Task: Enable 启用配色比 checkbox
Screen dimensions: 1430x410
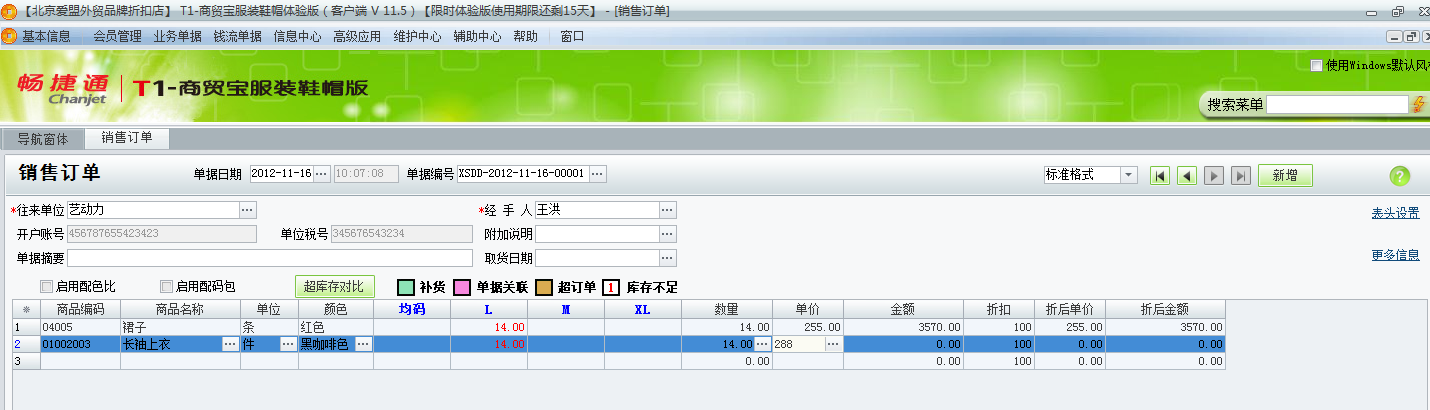Action: (x=46, y=287)
